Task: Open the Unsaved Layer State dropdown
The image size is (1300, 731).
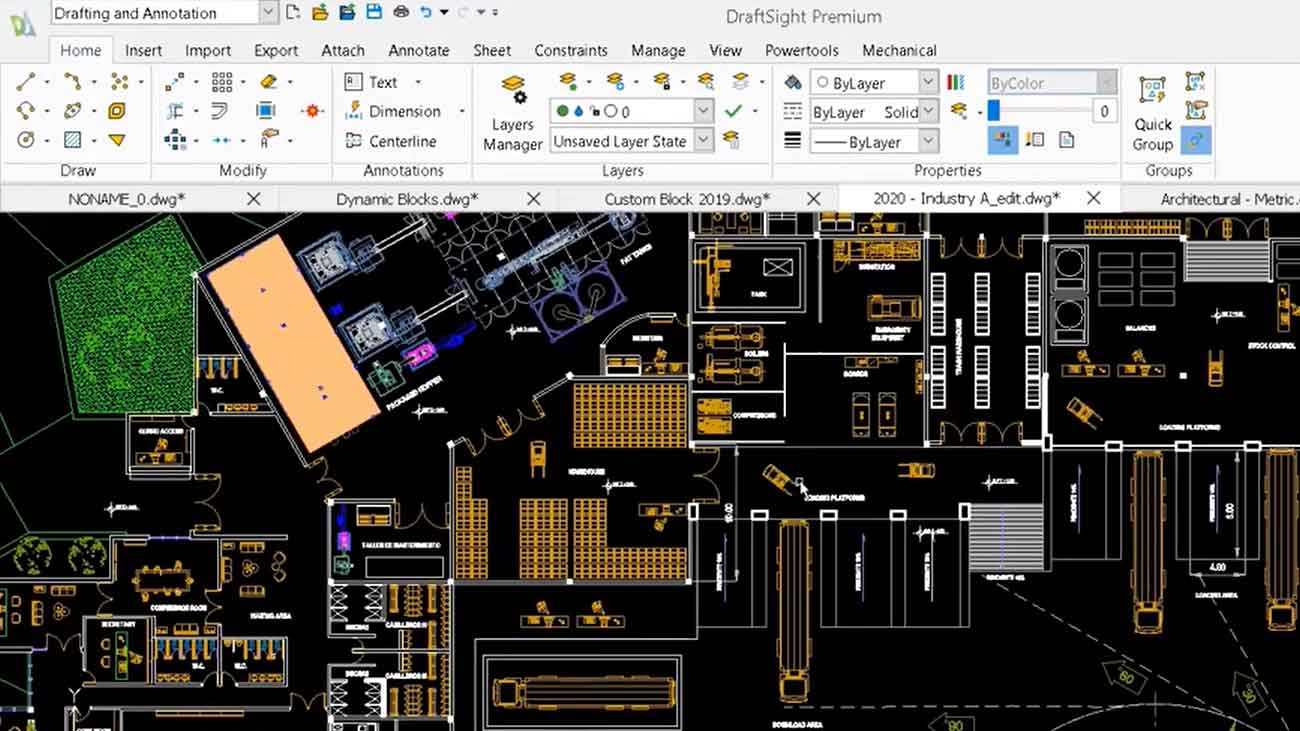Action: pyautogui.click(x=703, y=141)
